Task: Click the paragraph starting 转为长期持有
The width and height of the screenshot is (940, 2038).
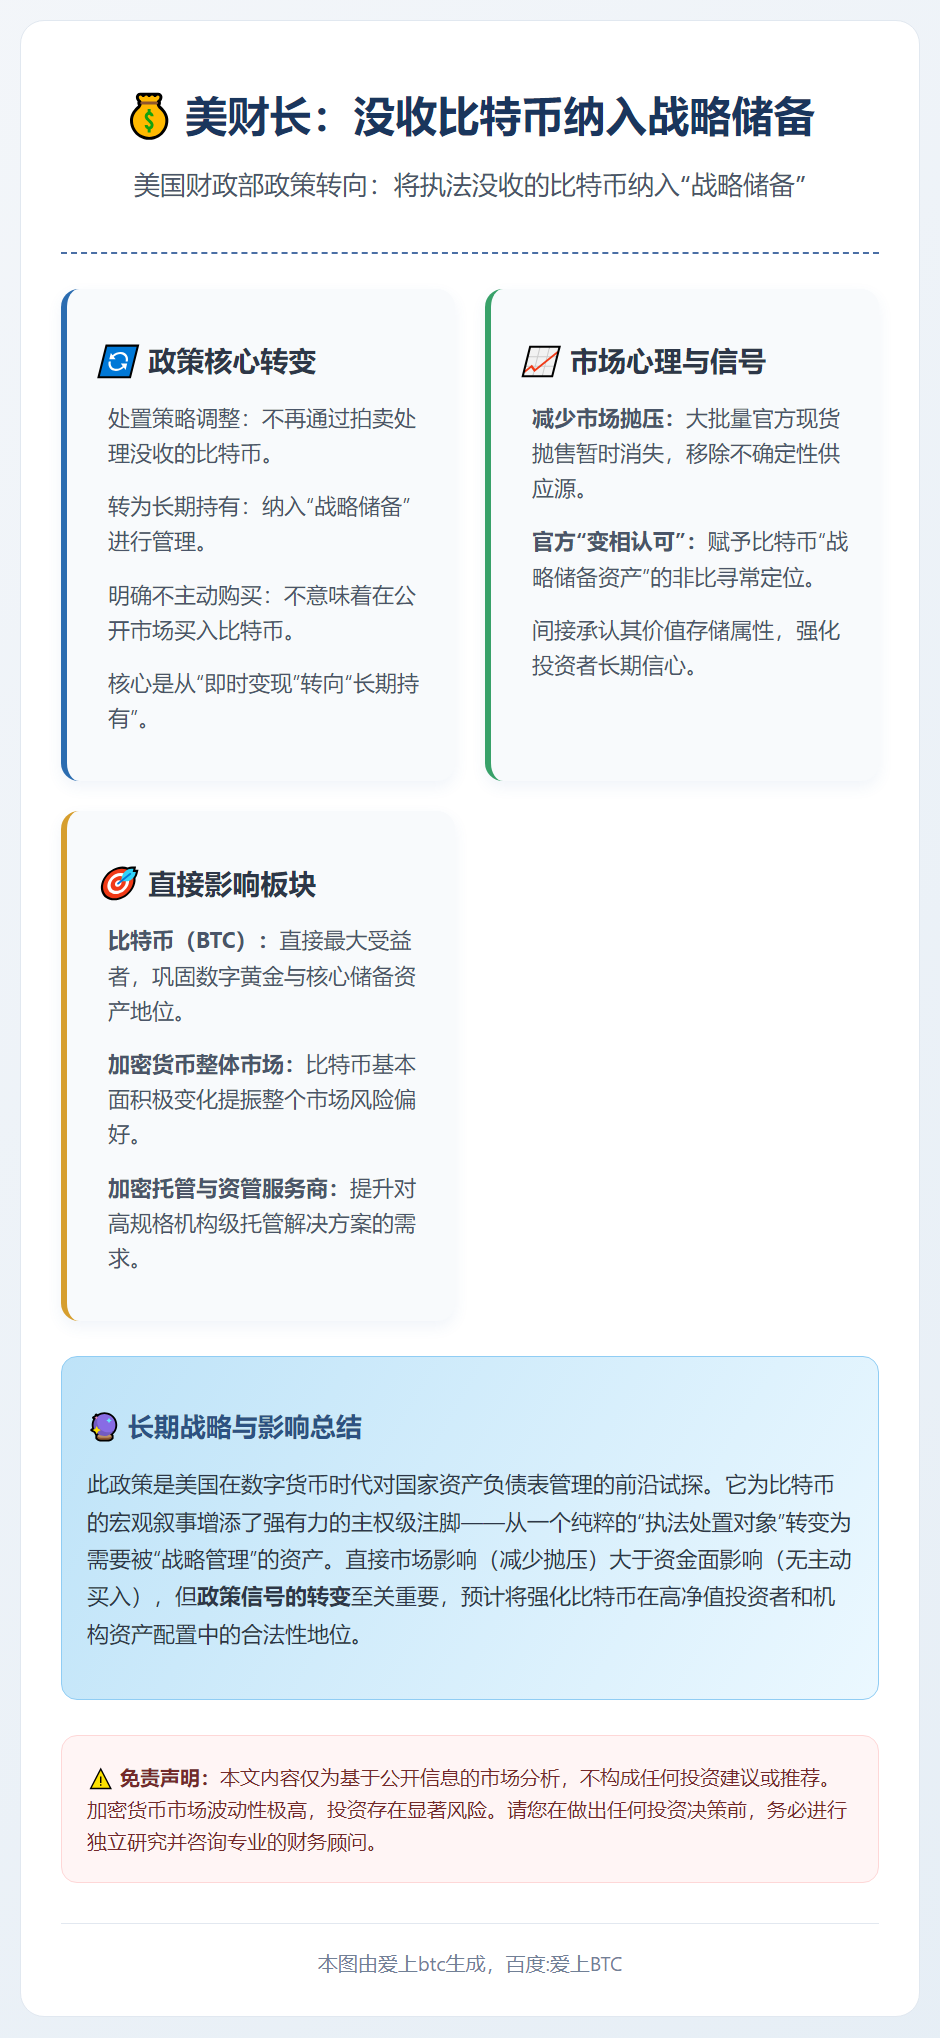Action: (259, 524)
